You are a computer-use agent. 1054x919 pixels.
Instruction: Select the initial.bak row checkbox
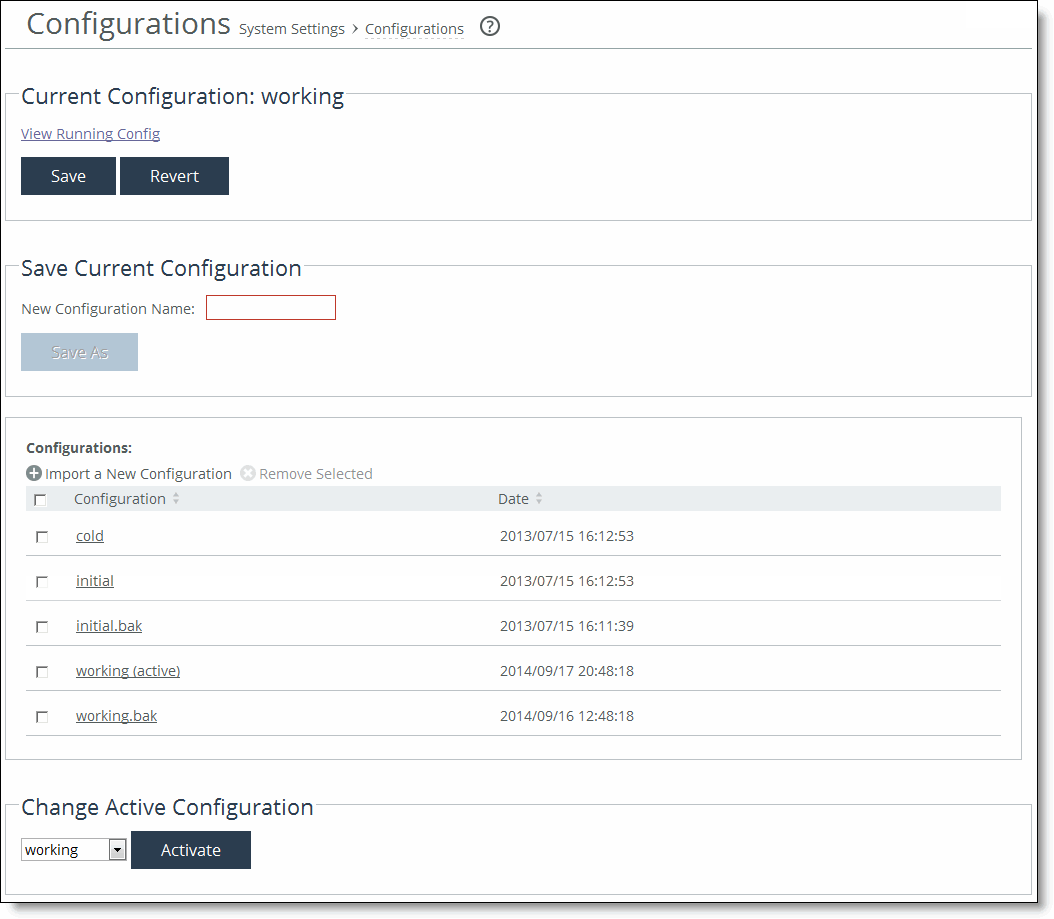click(41, 627)
